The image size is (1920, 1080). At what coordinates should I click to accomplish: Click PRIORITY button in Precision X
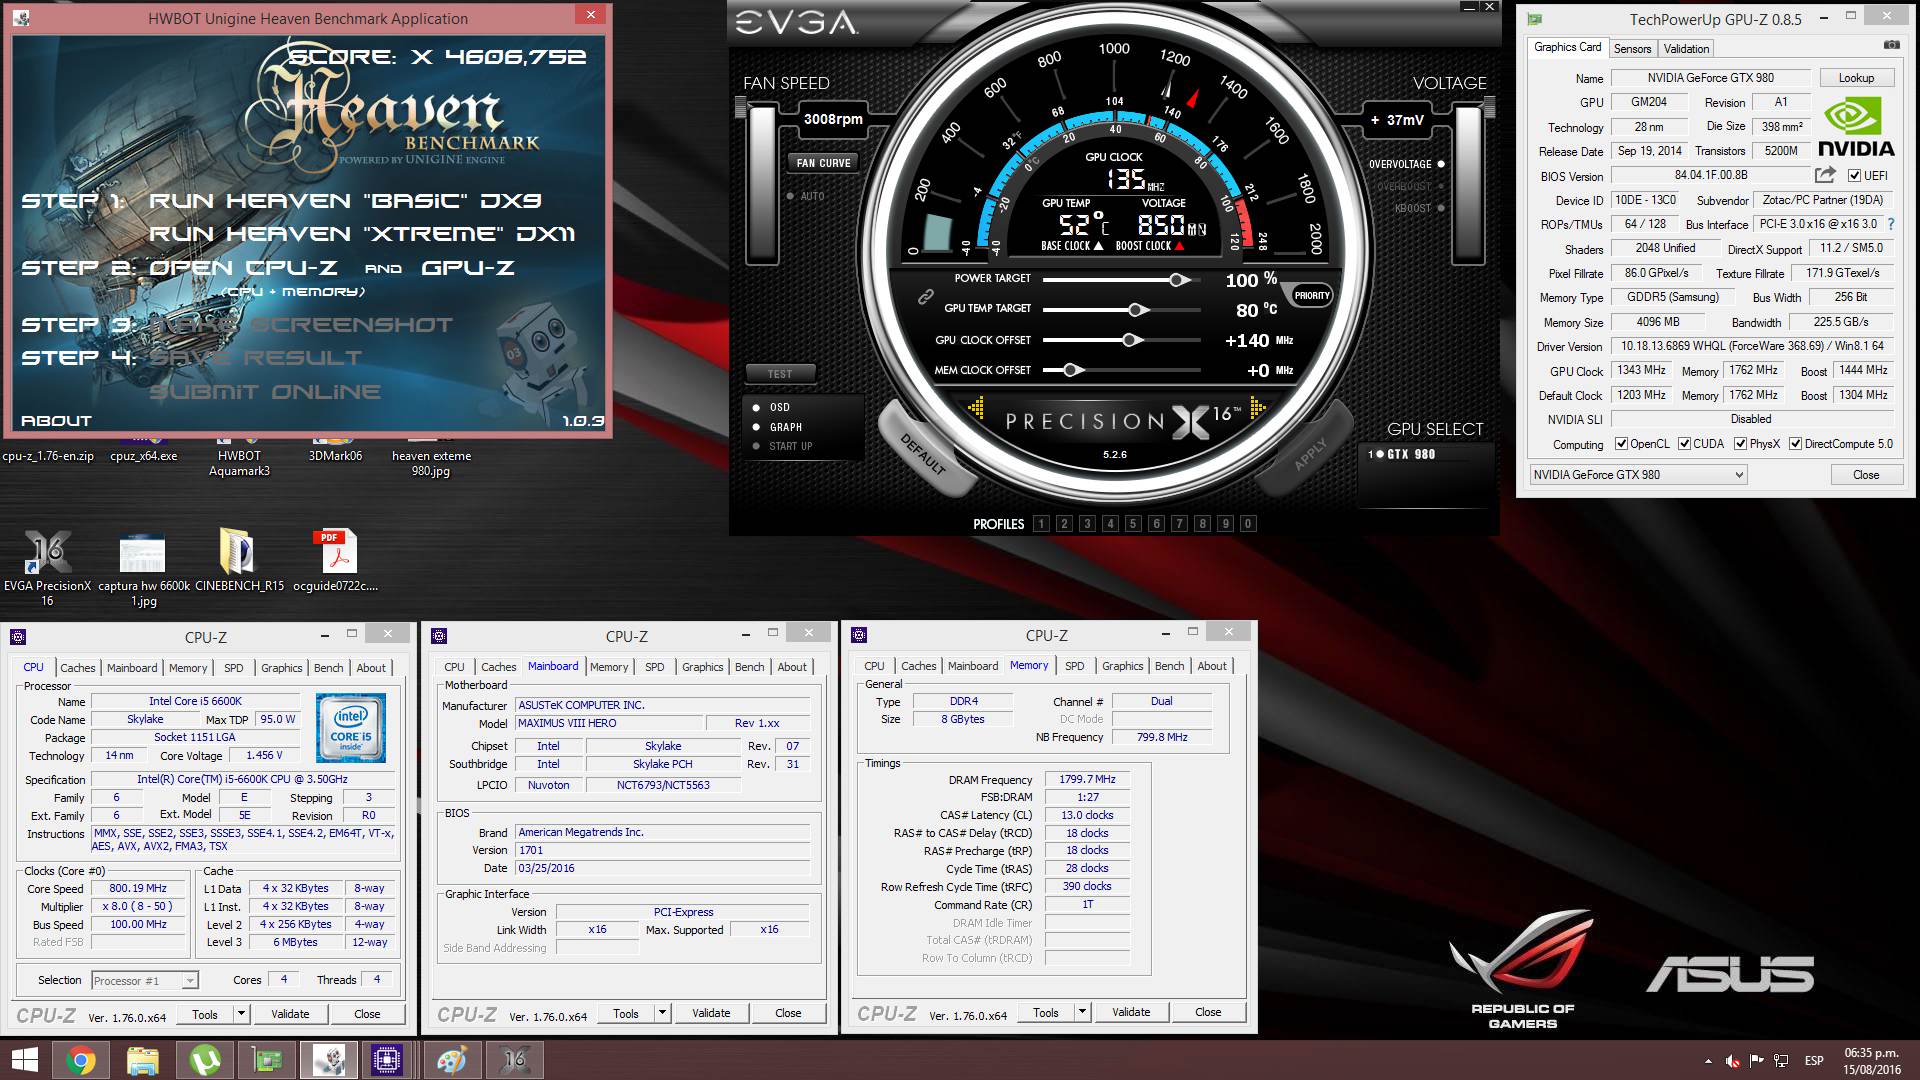pyautogui.click(x=1312, y=295)
